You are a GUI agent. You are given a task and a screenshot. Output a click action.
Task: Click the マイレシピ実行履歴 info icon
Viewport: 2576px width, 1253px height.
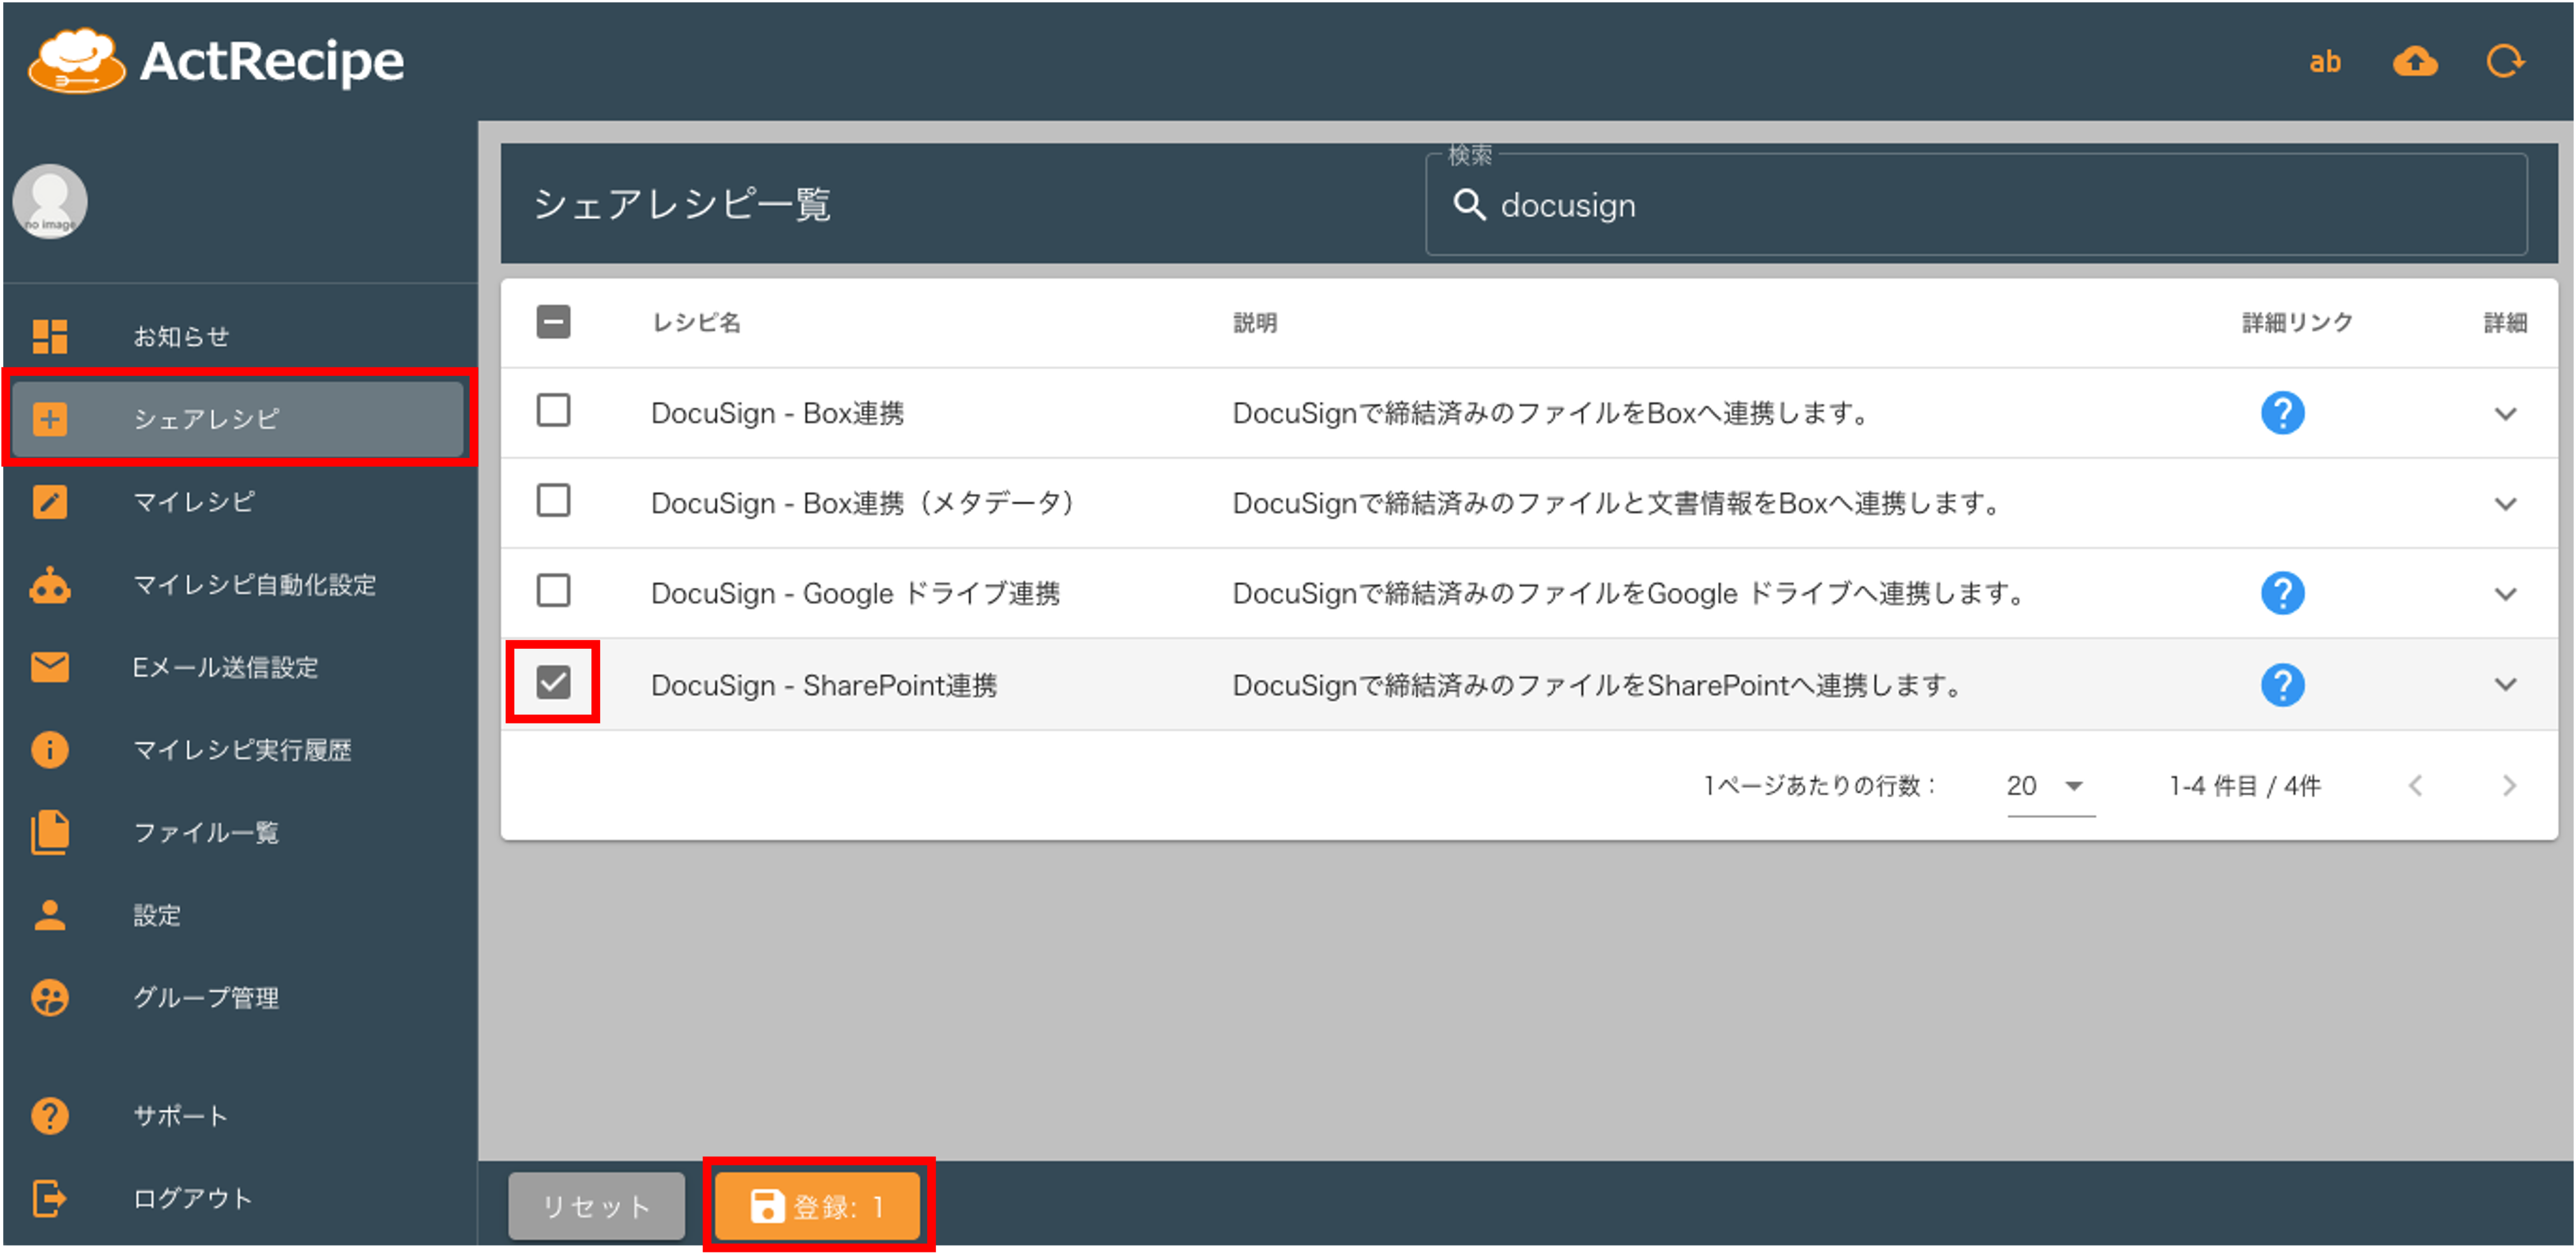pyautogui.click(x=50, y=750)
